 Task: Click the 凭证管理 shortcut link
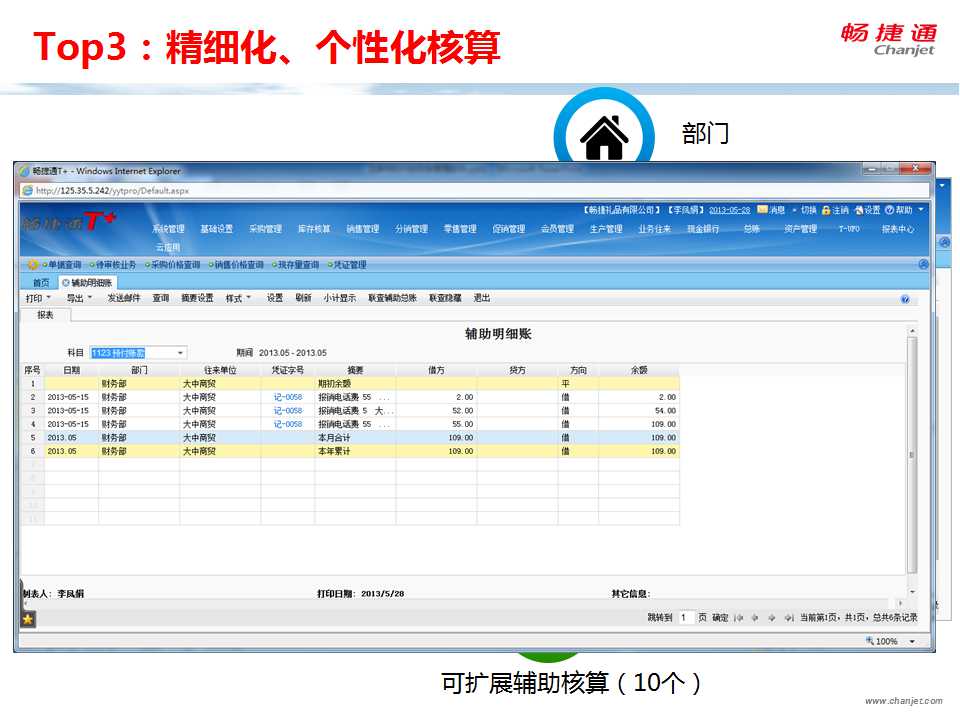tap(348, 265)
